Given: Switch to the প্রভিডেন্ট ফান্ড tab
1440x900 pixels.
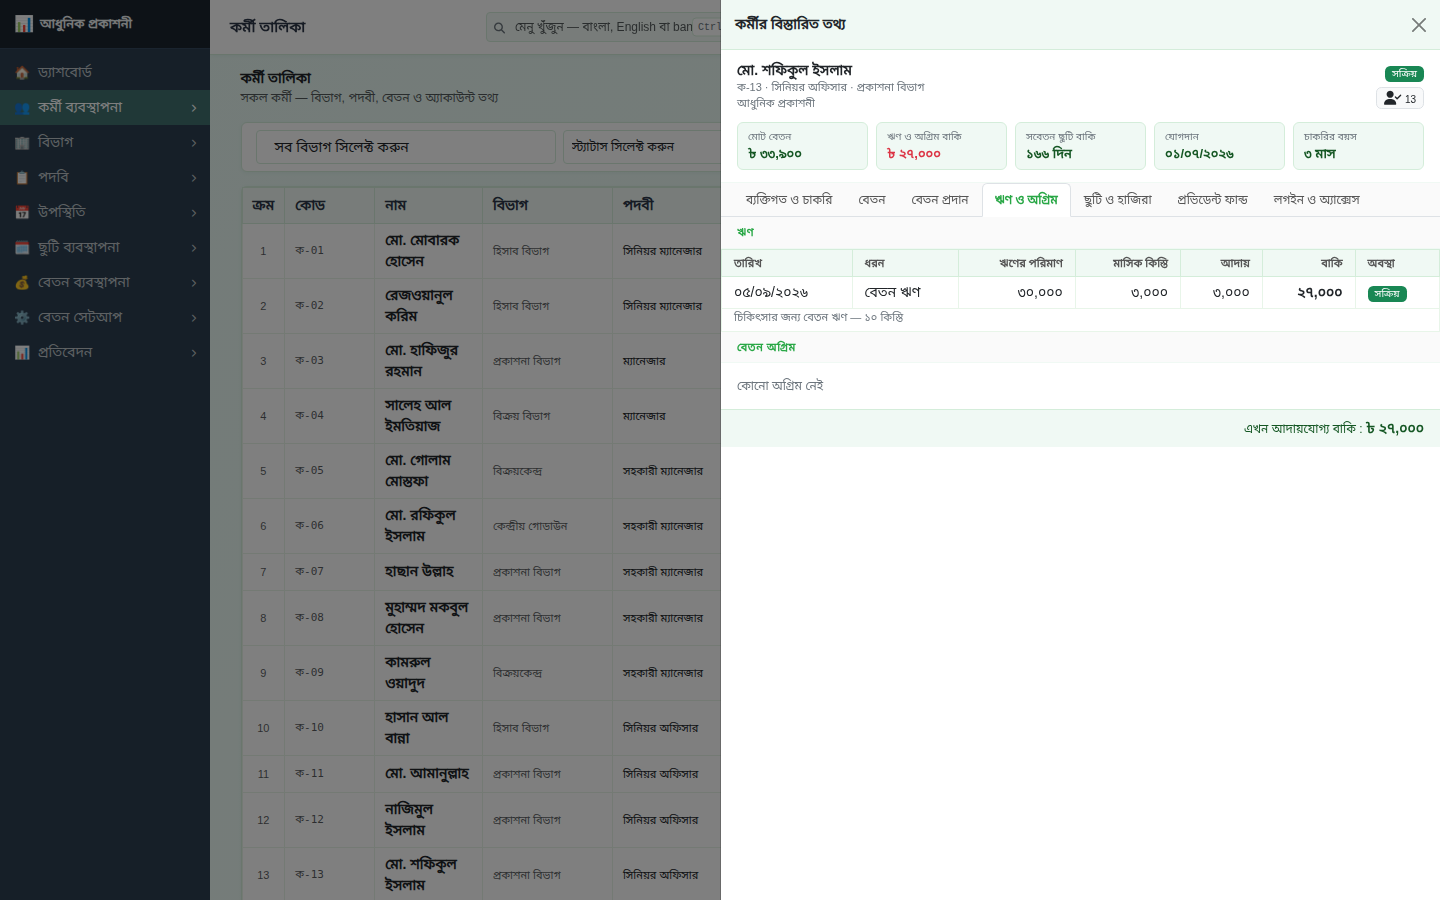Looking at the screenshot, I should point(1213,200).
